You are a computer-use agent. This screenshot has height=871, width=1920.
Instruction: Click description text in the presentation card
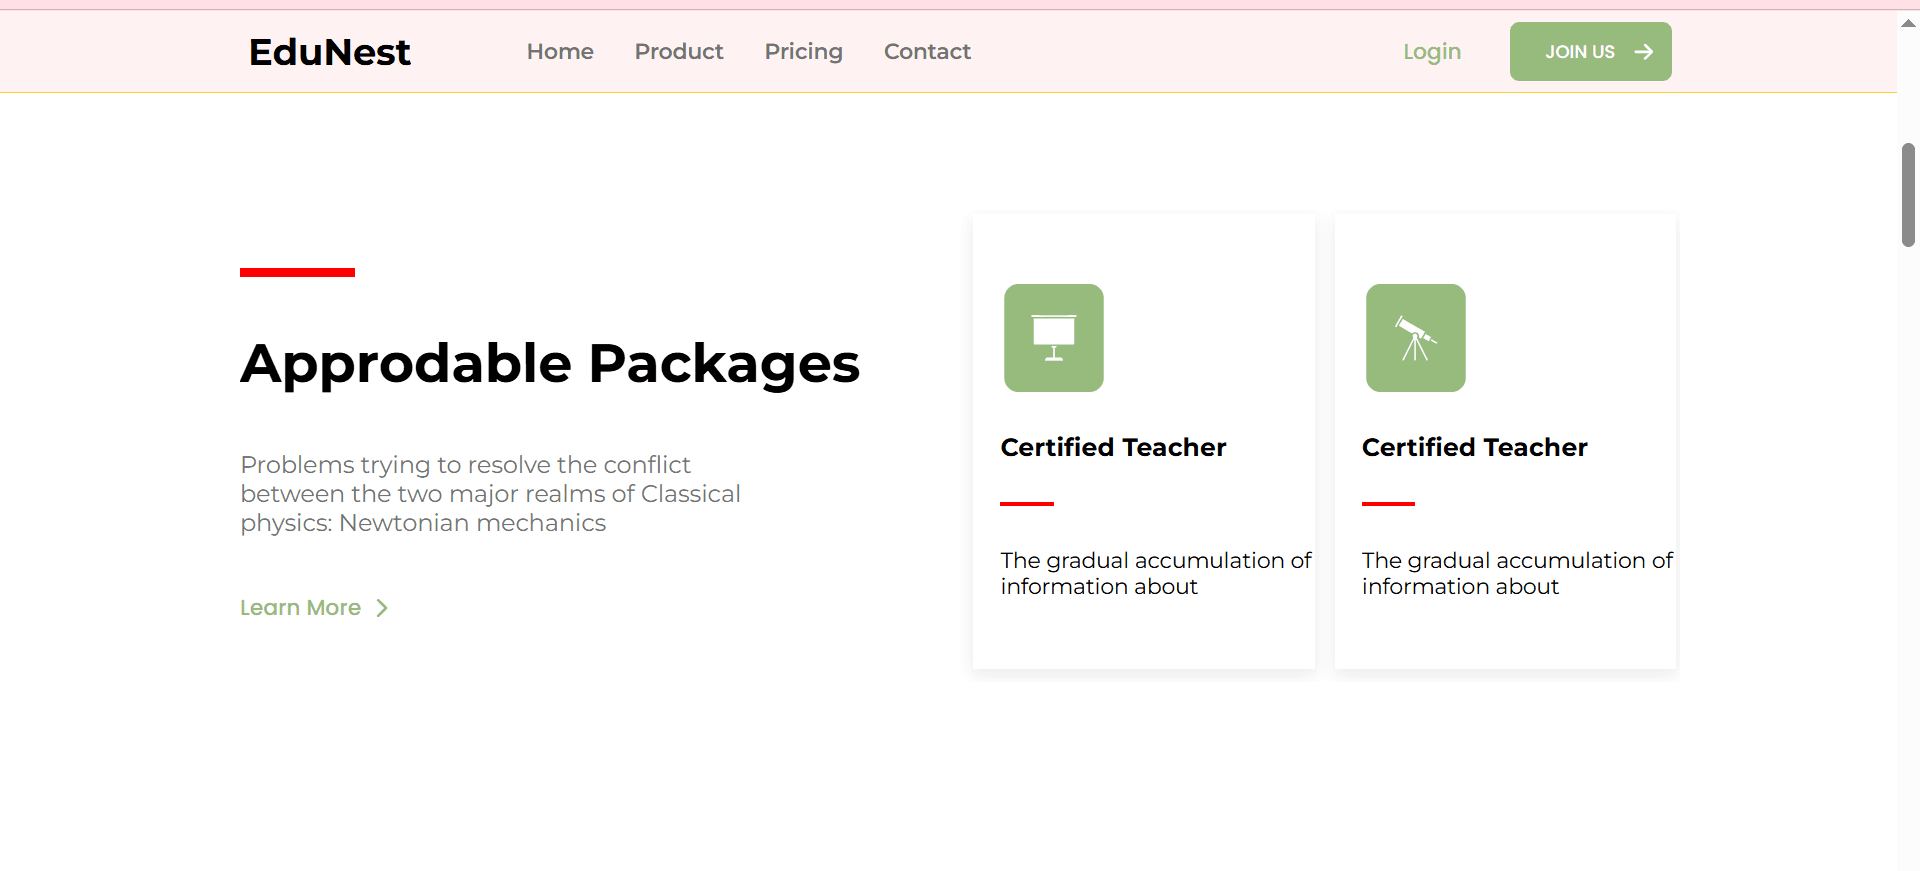tap(1155, 573)
